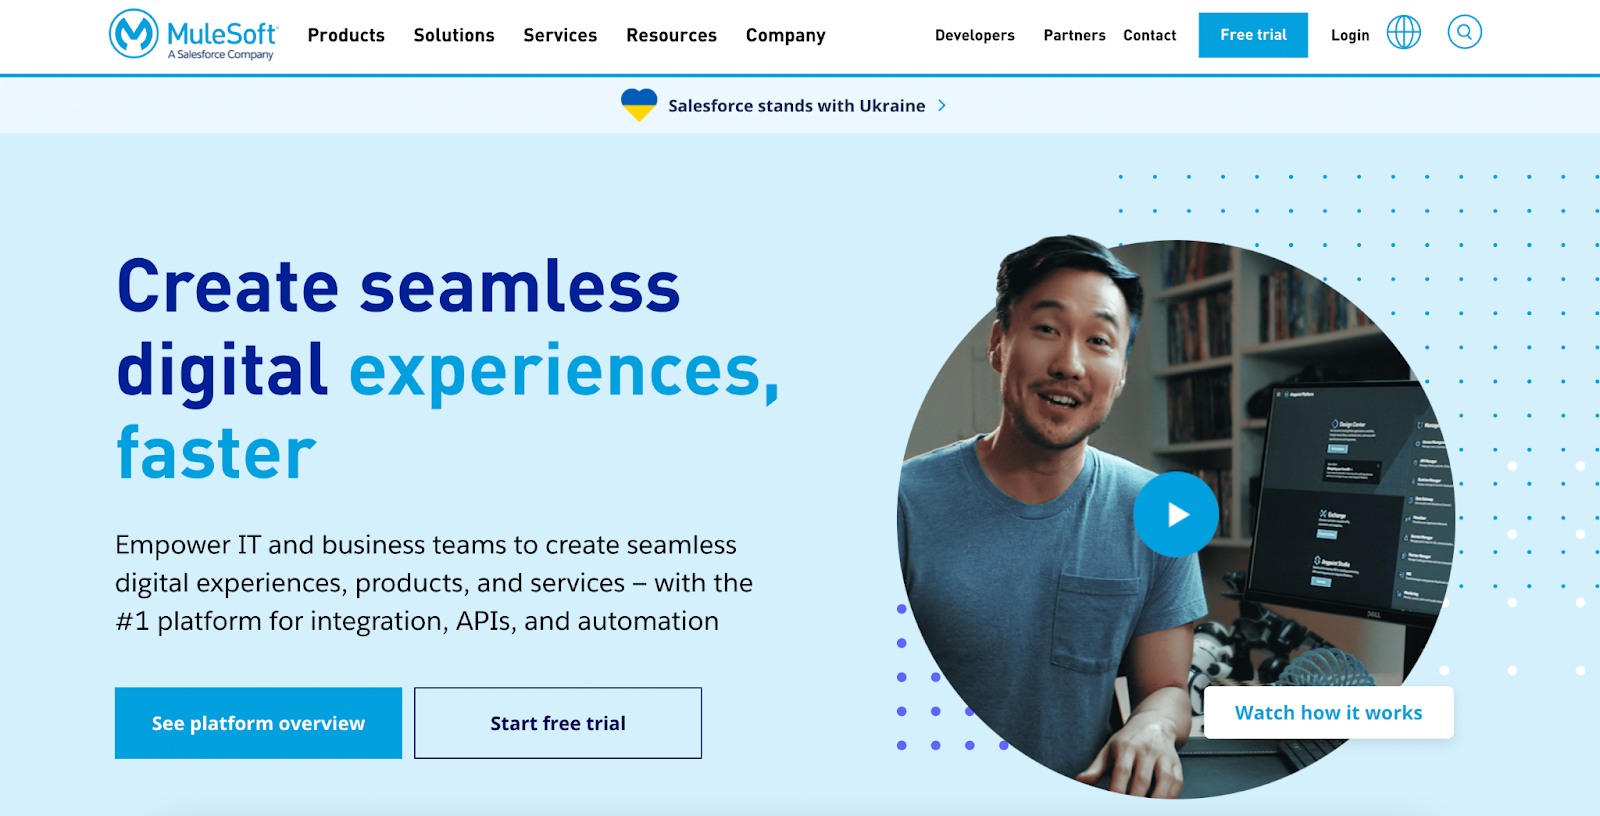Open the Products menu
The height and width of the screenshot is (816, 1600).
point(346,35)
